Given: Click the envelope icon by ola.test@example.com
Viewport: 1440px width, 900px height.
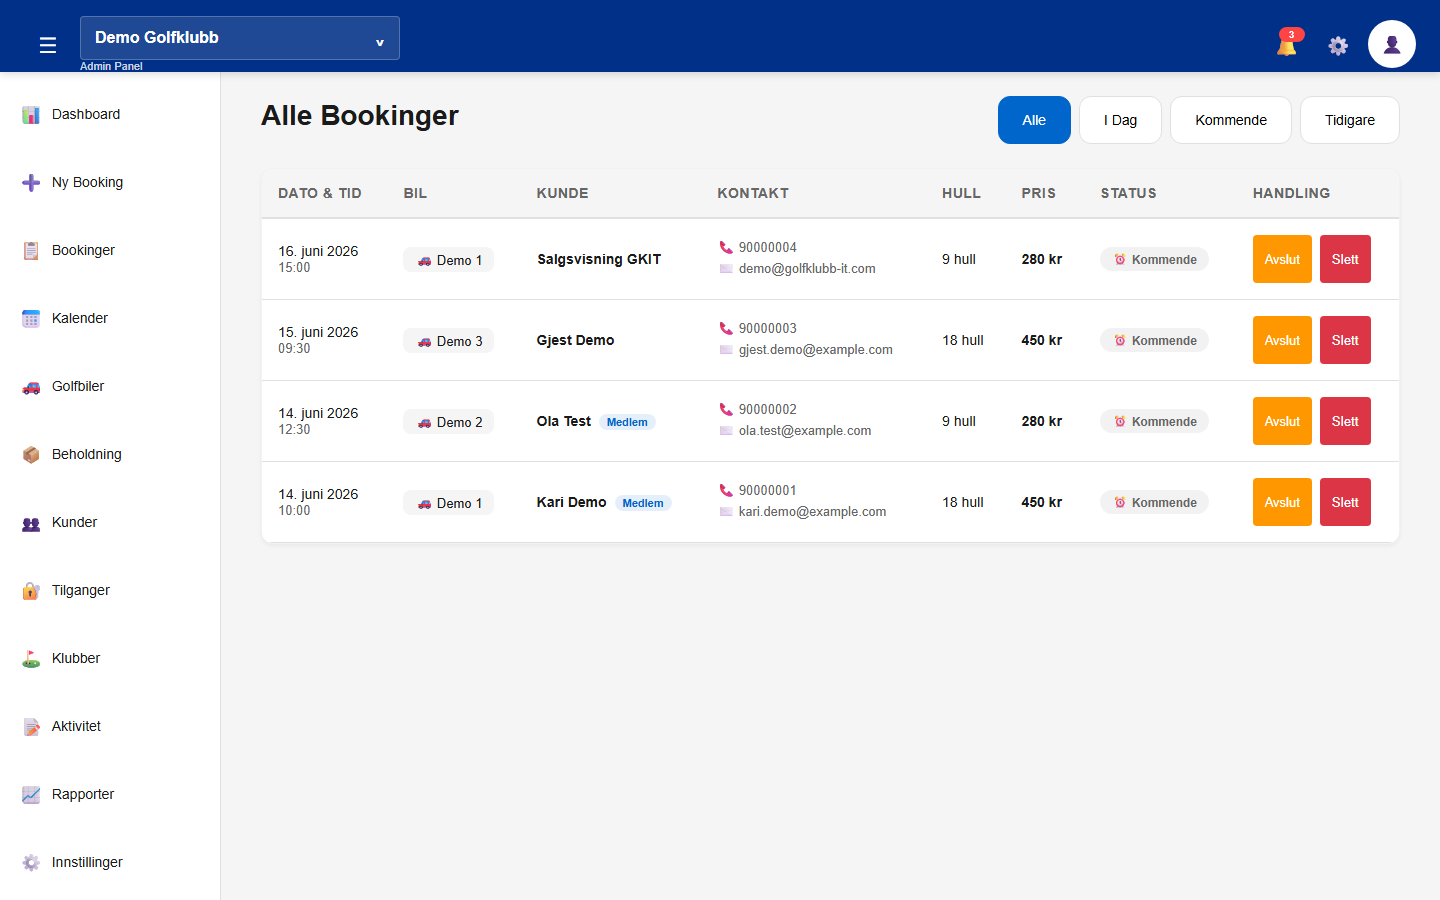Looking at the screenshot, I should [x=726, y=431].
